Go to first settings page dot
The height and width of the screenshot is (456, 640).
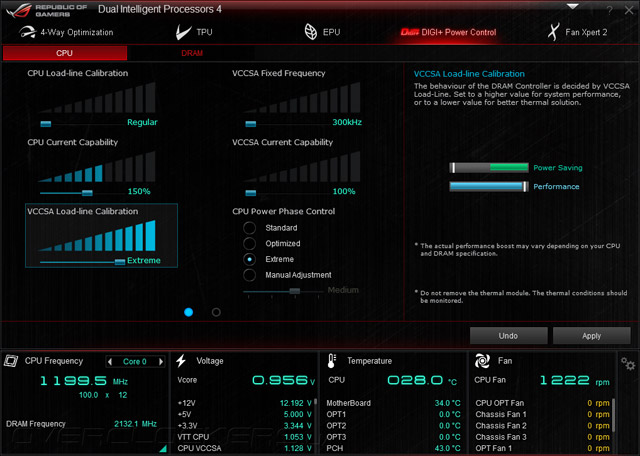click(188, 312)
